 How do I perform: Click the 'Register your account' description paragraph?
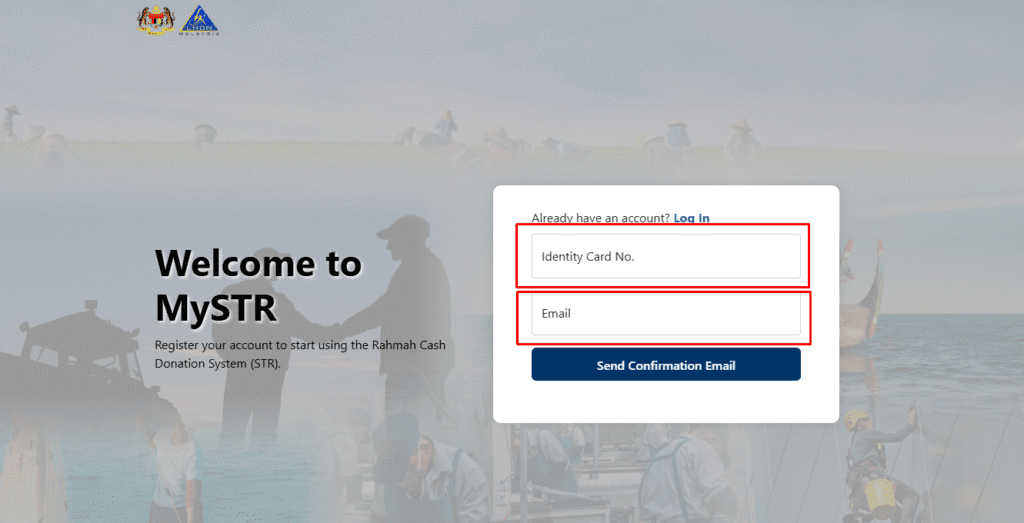pyautogui.click(x=300, y=354)
